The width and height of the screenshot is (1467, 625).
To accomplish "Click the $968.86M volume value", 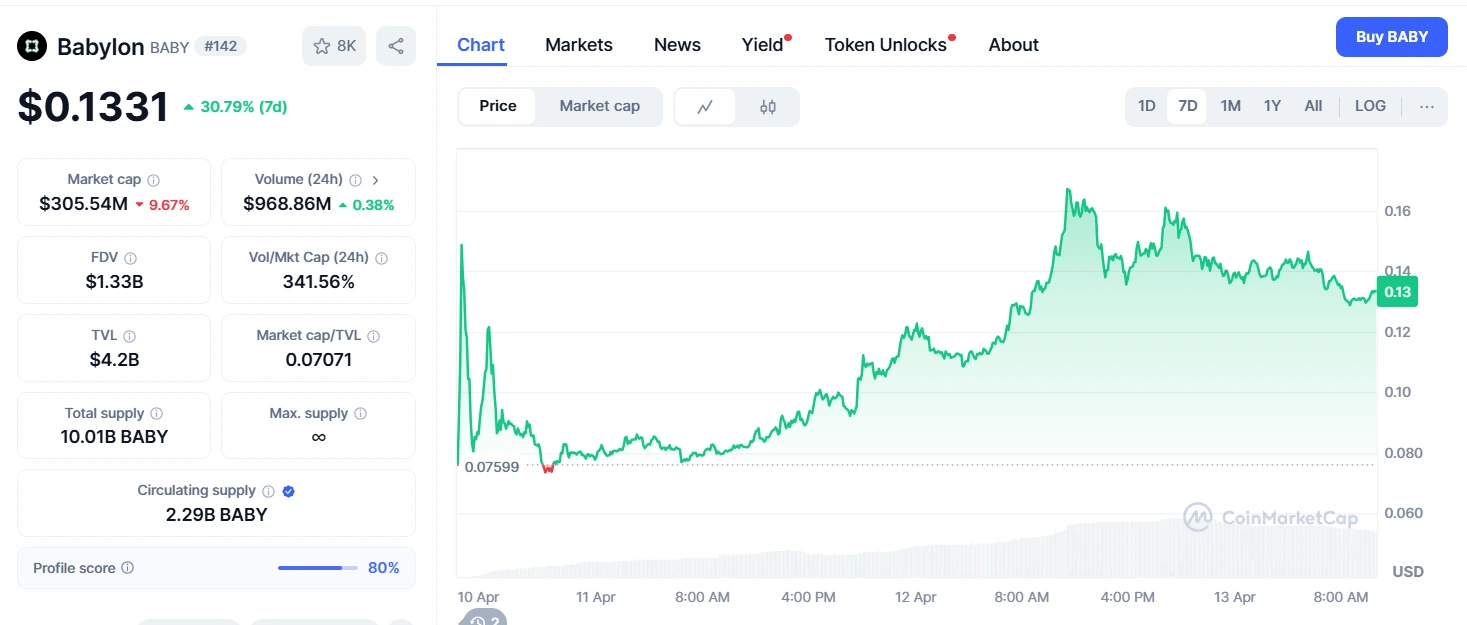I will [287, 204].
